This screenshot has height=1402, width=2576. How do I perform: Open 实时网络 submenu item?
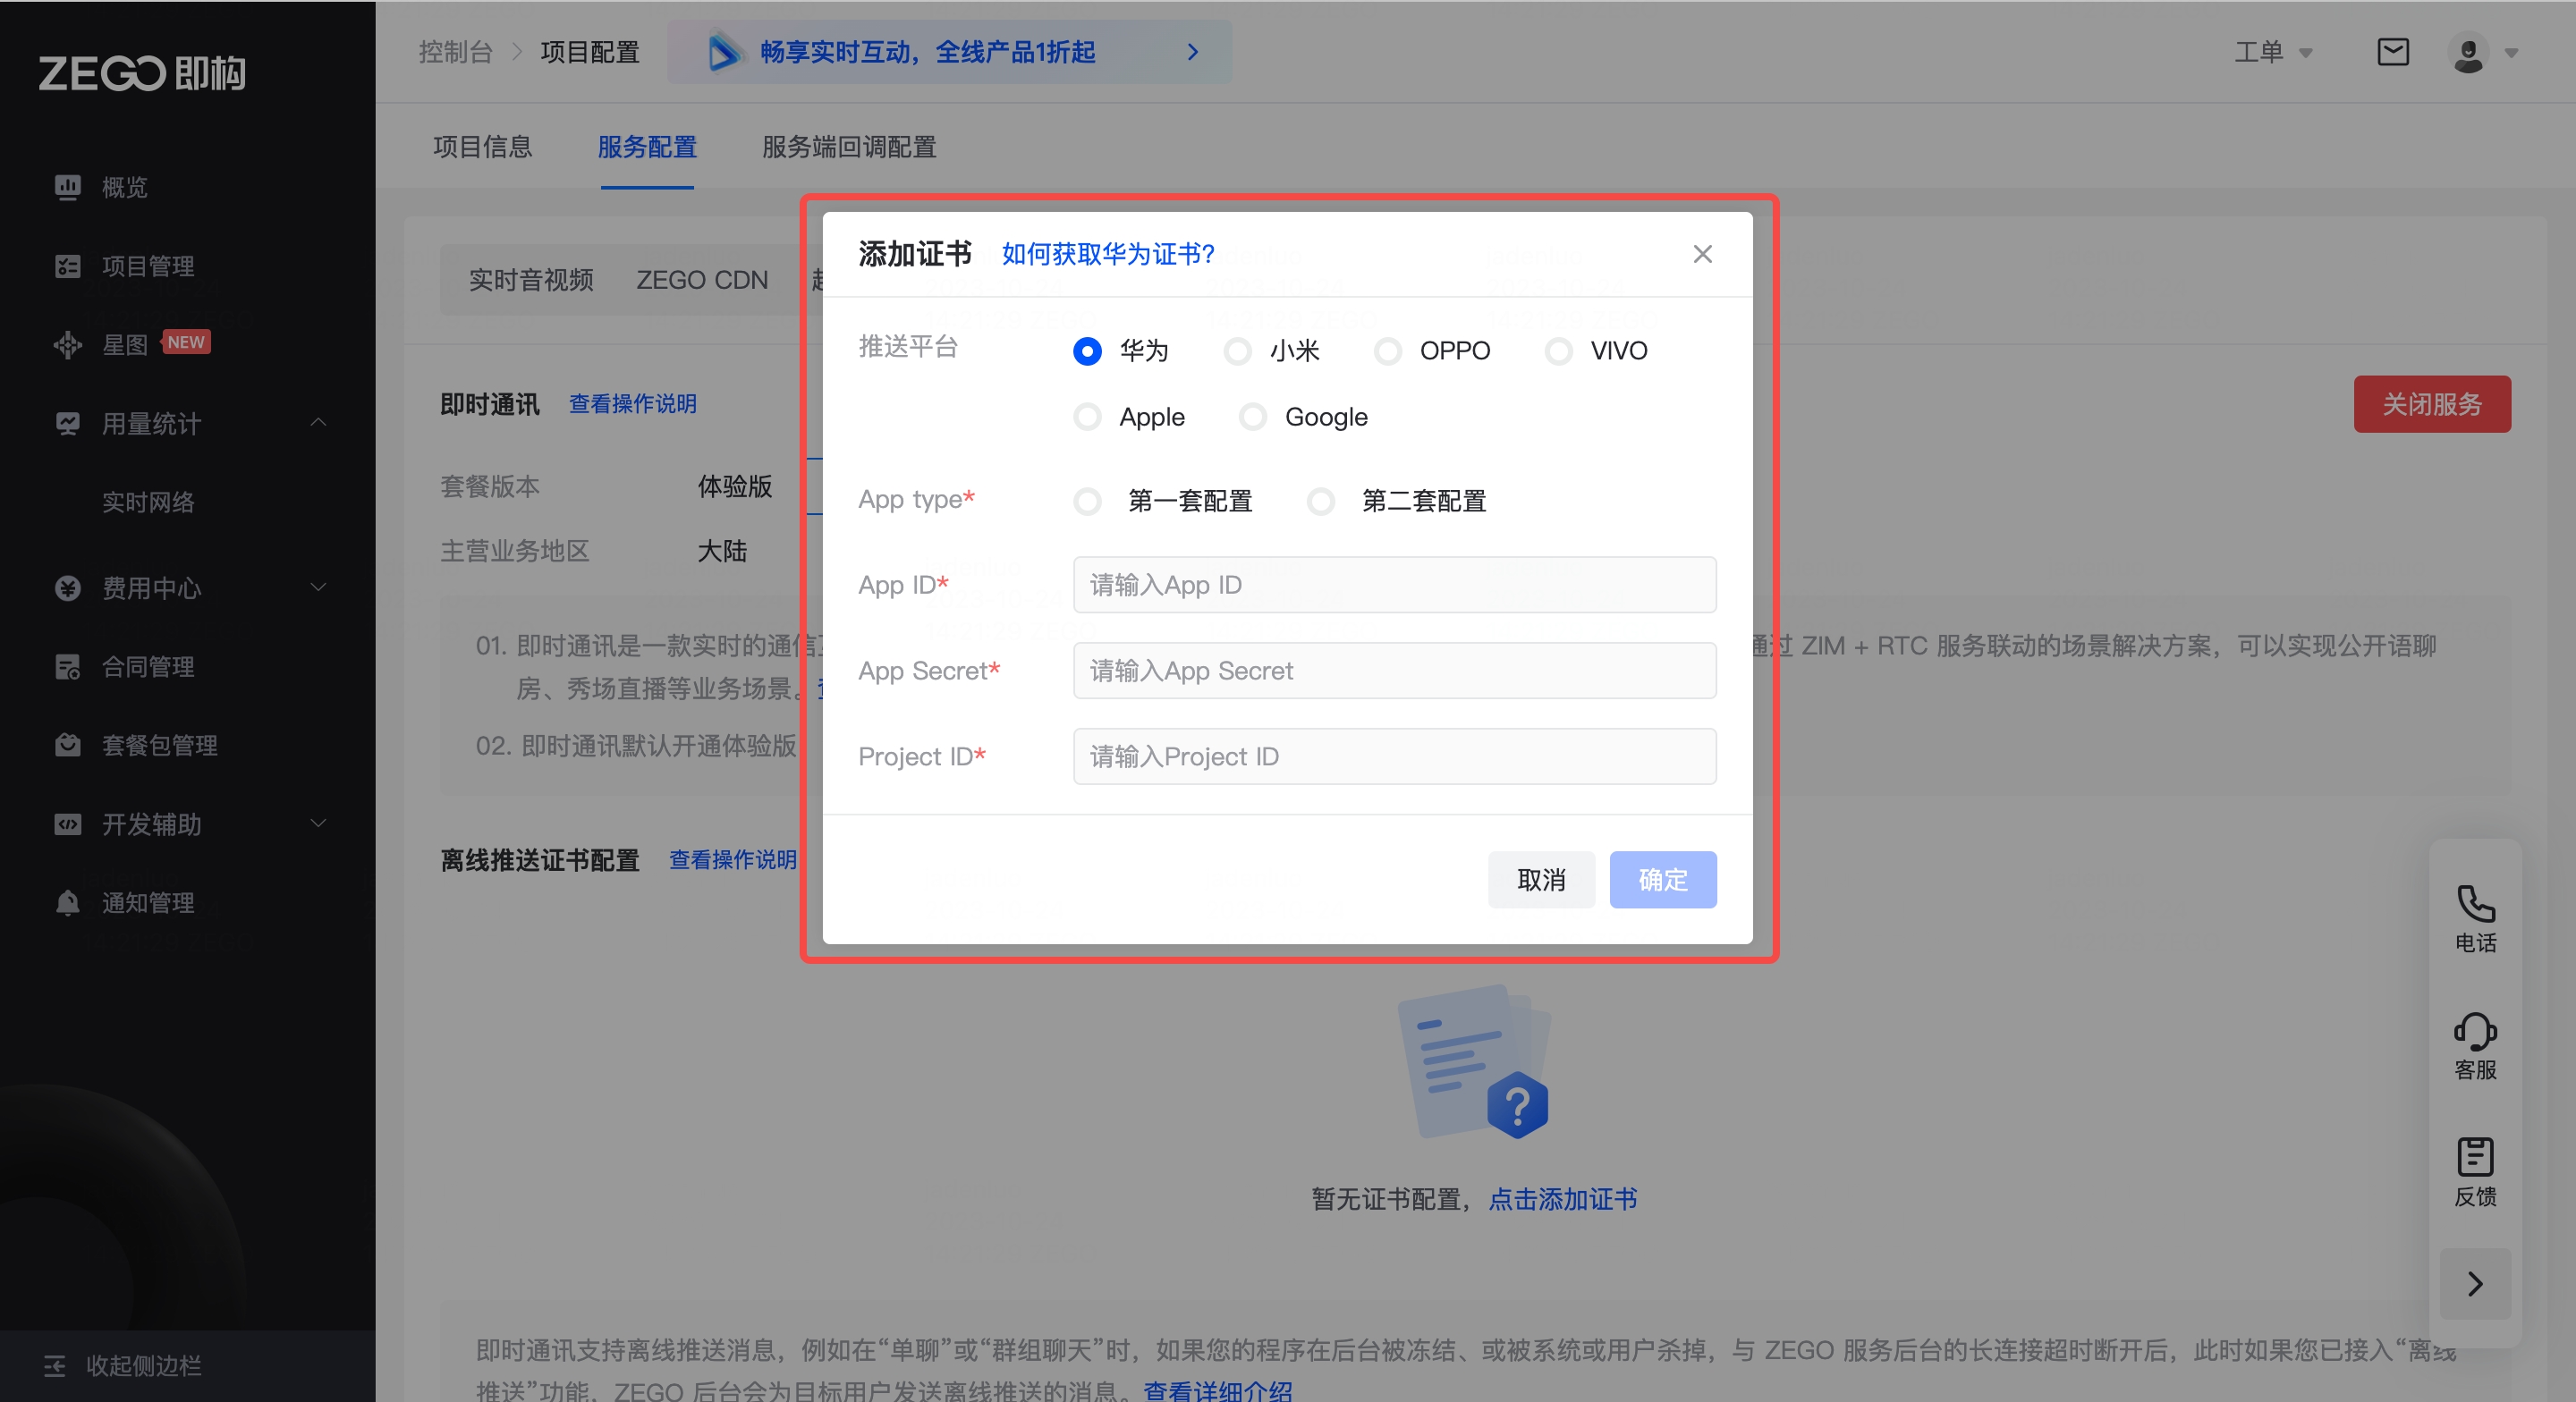(x=148, y=502)
